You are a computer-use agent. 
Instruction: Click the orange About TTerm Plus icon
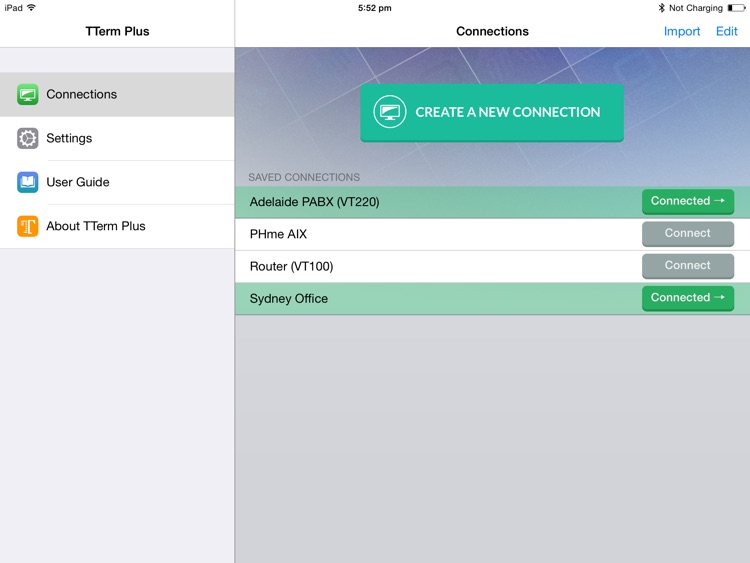point(28,226)
